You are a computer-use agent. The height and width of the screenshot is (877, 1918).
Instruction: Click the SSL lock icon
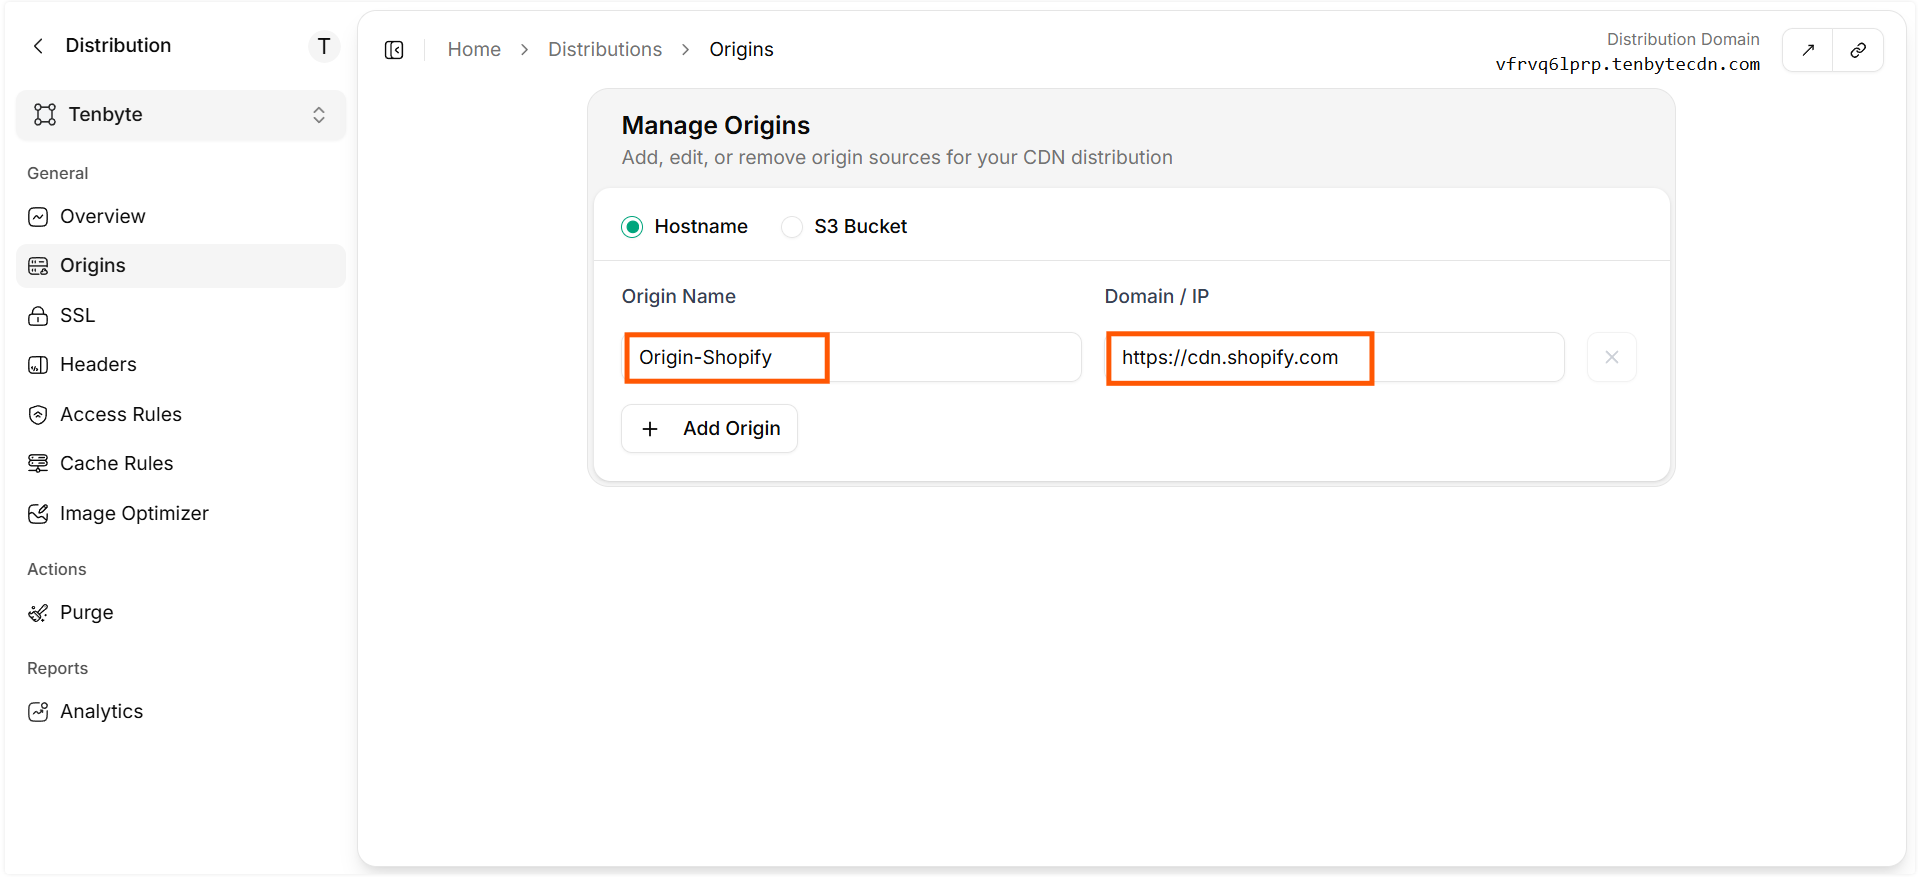coord(38,316)
